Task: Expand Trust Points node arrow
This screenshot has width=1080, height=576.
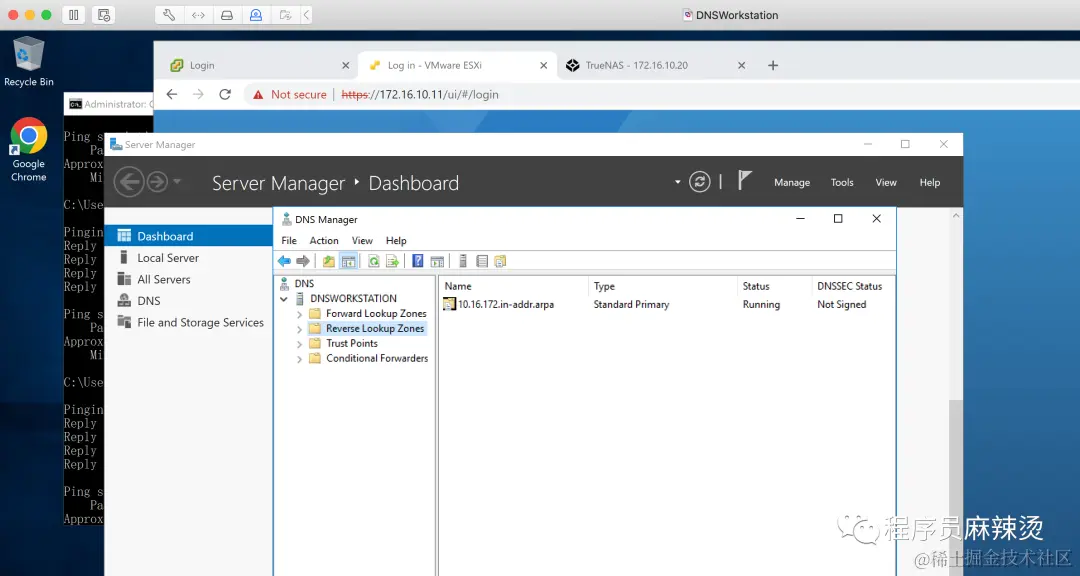Action: click(x=299, y=344)
